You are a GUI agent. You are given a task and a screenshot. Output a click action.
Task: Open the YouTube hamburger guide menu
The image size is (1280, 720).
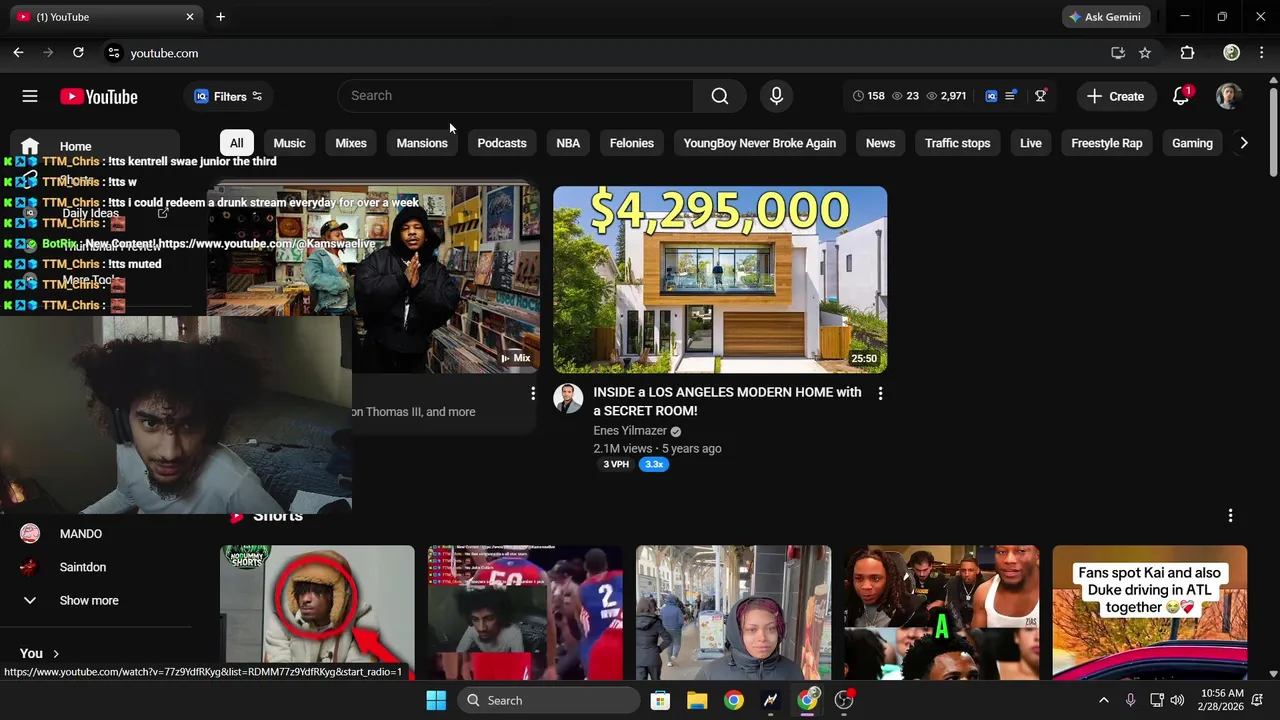[30, 96]
